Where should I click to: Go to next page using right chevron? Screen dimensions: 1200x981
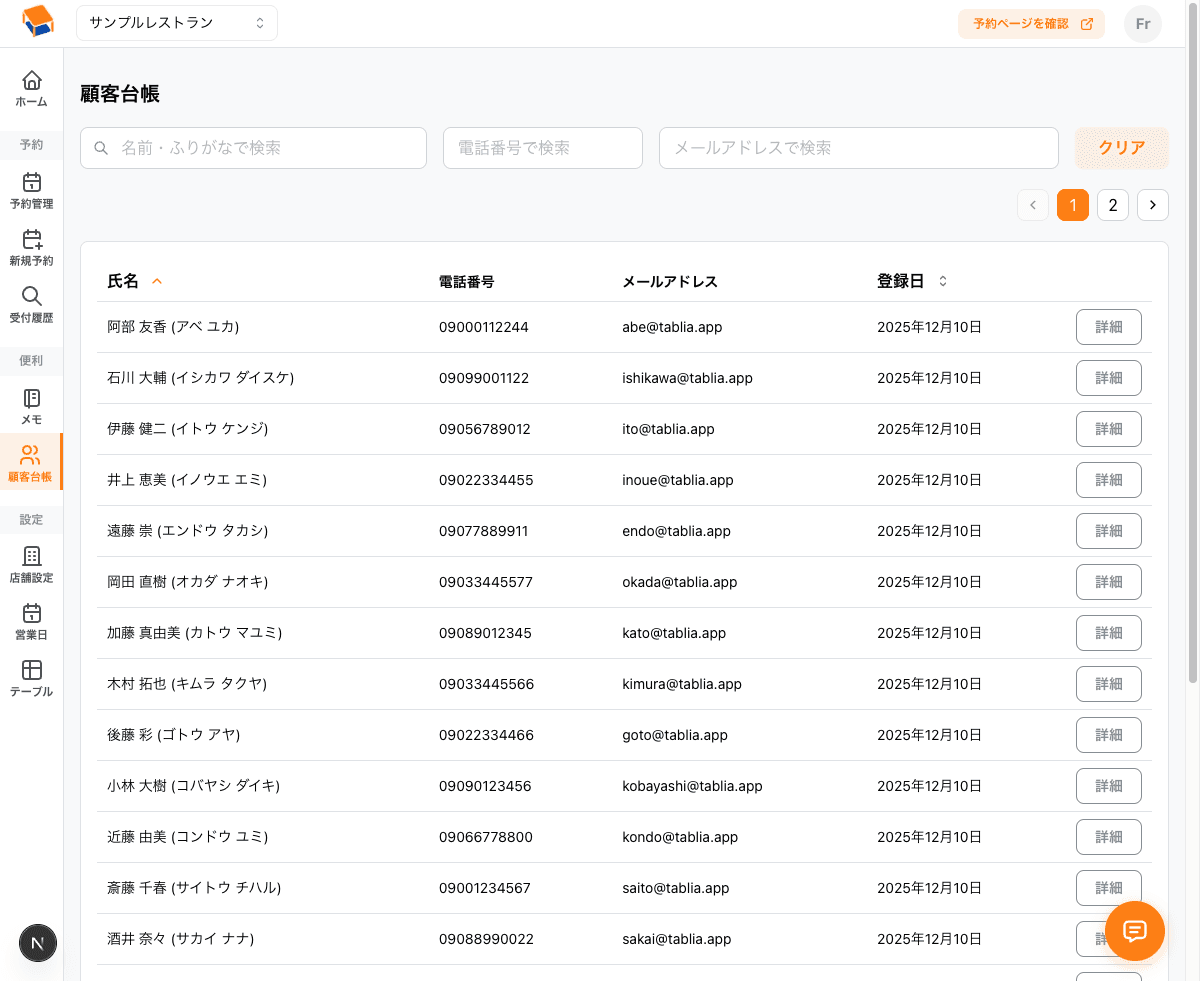coord(1152,205)
